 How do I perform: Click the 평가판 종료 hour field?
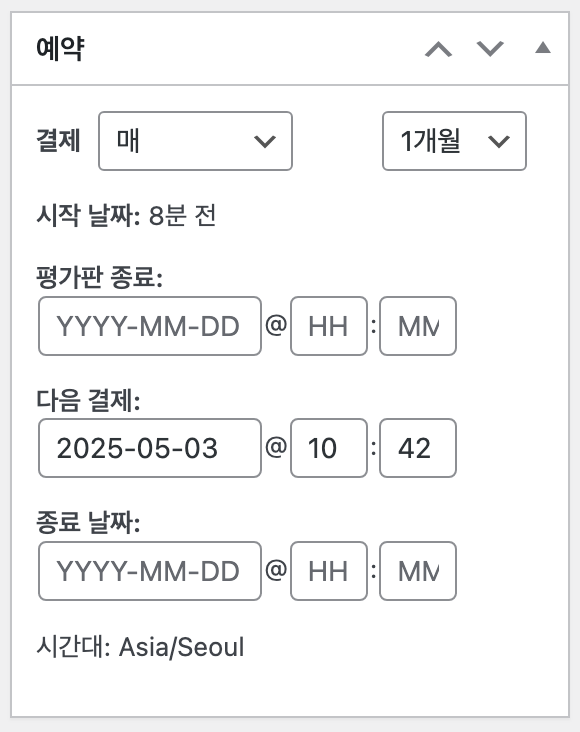(x=329, y=326)
